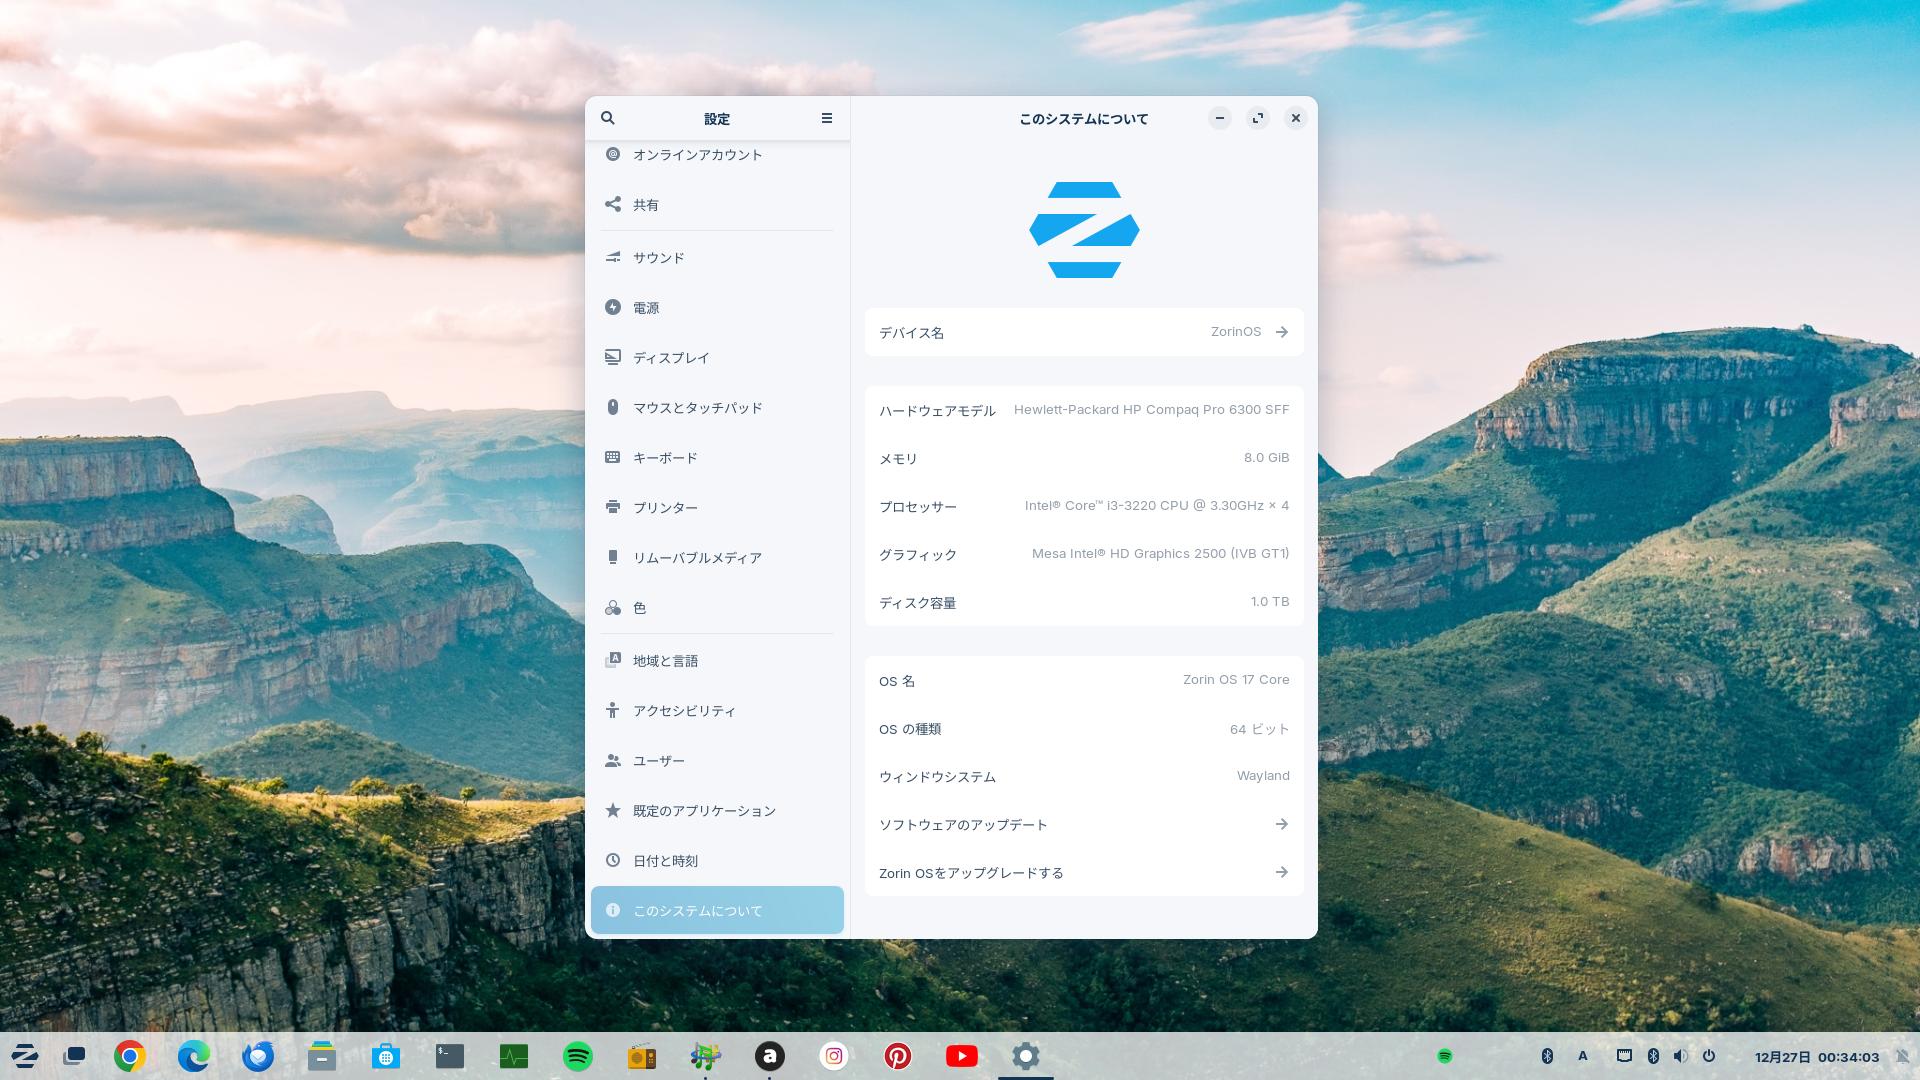Open Instagram from the taskbar
Screen dimensions: 1920x1080
pos(834,1056)
